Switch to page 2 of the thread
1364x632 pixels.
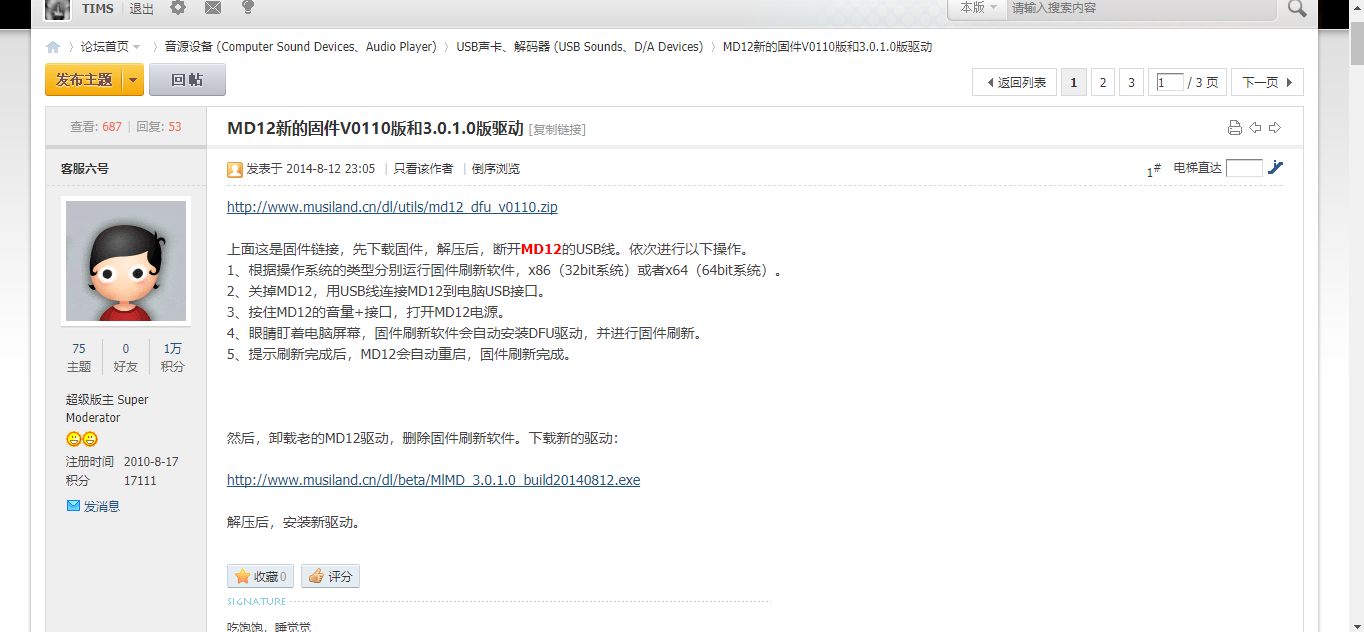tap(1102, 82)
